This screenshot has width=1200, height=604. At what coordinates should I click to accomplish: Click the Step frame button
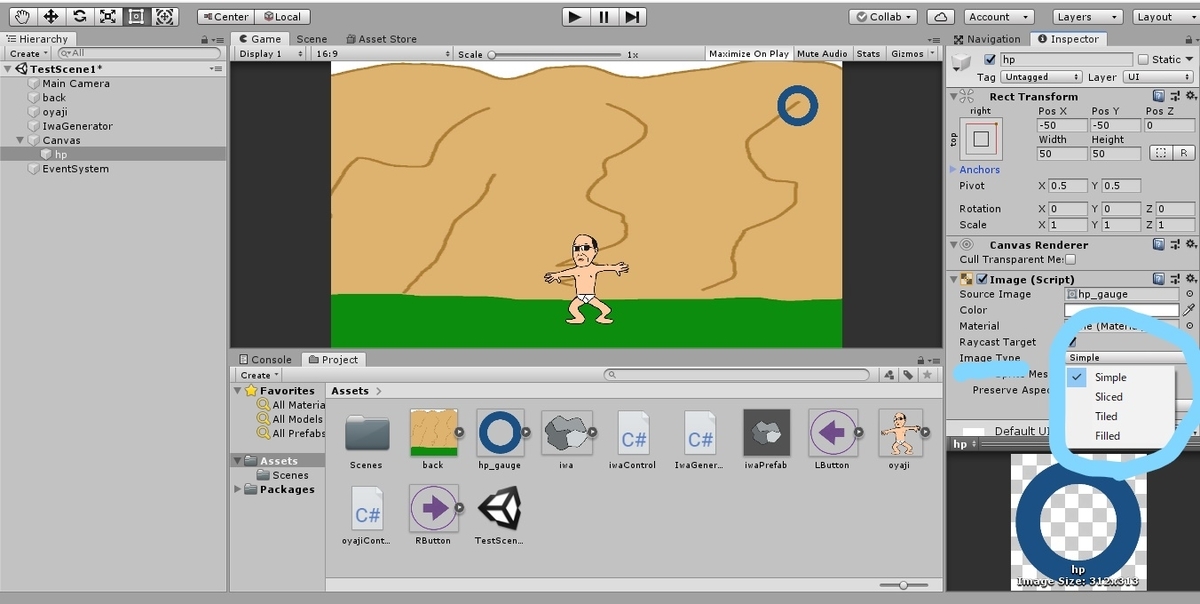point(632,16)
